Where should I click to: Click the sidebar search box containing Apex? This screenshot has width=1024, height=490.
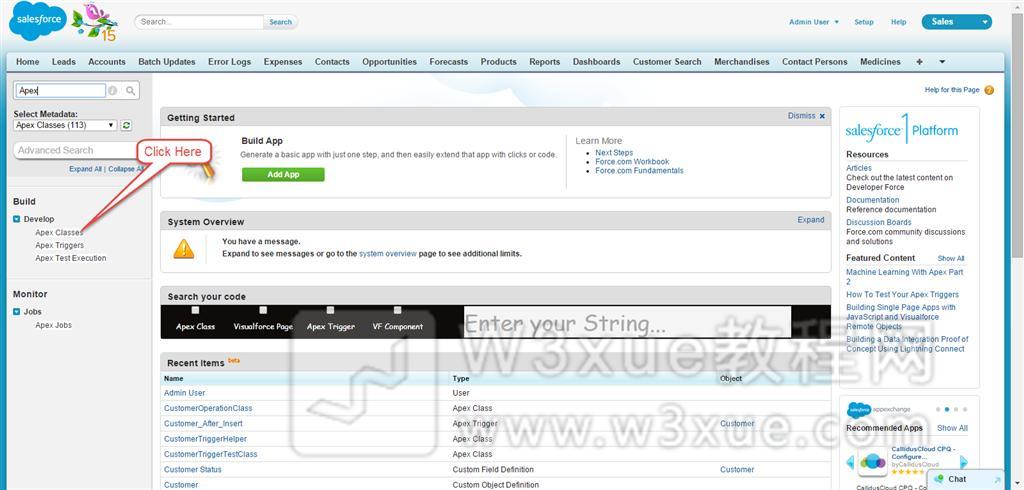coord(60,91)
